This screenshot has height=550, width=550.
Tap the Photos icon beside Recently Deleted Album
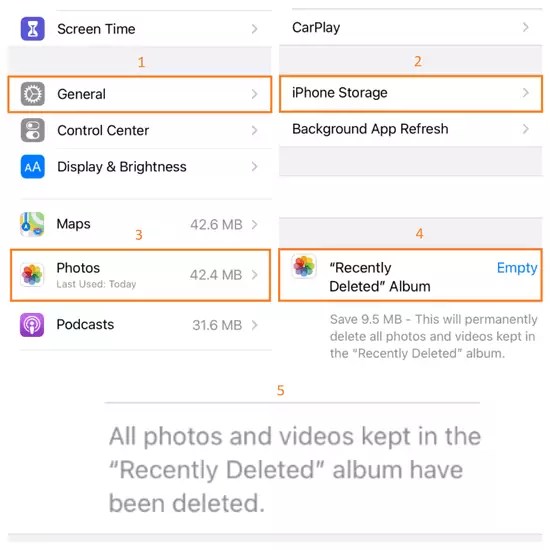[x=304, y=266]
